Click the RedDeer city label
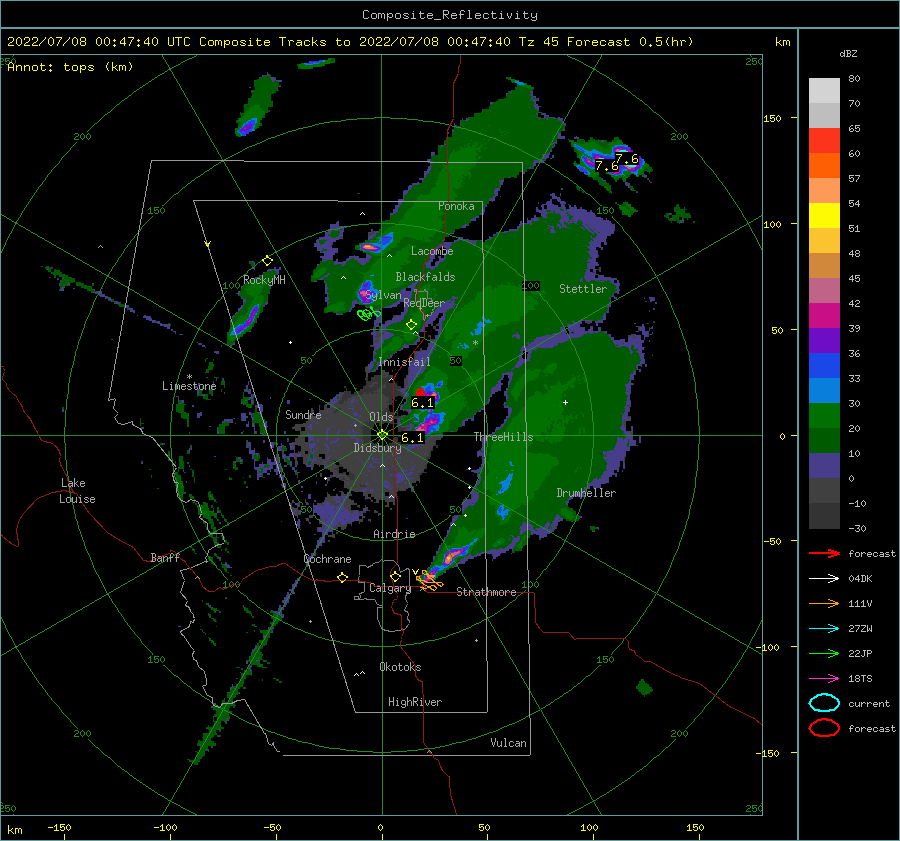 tap(424, 303)
